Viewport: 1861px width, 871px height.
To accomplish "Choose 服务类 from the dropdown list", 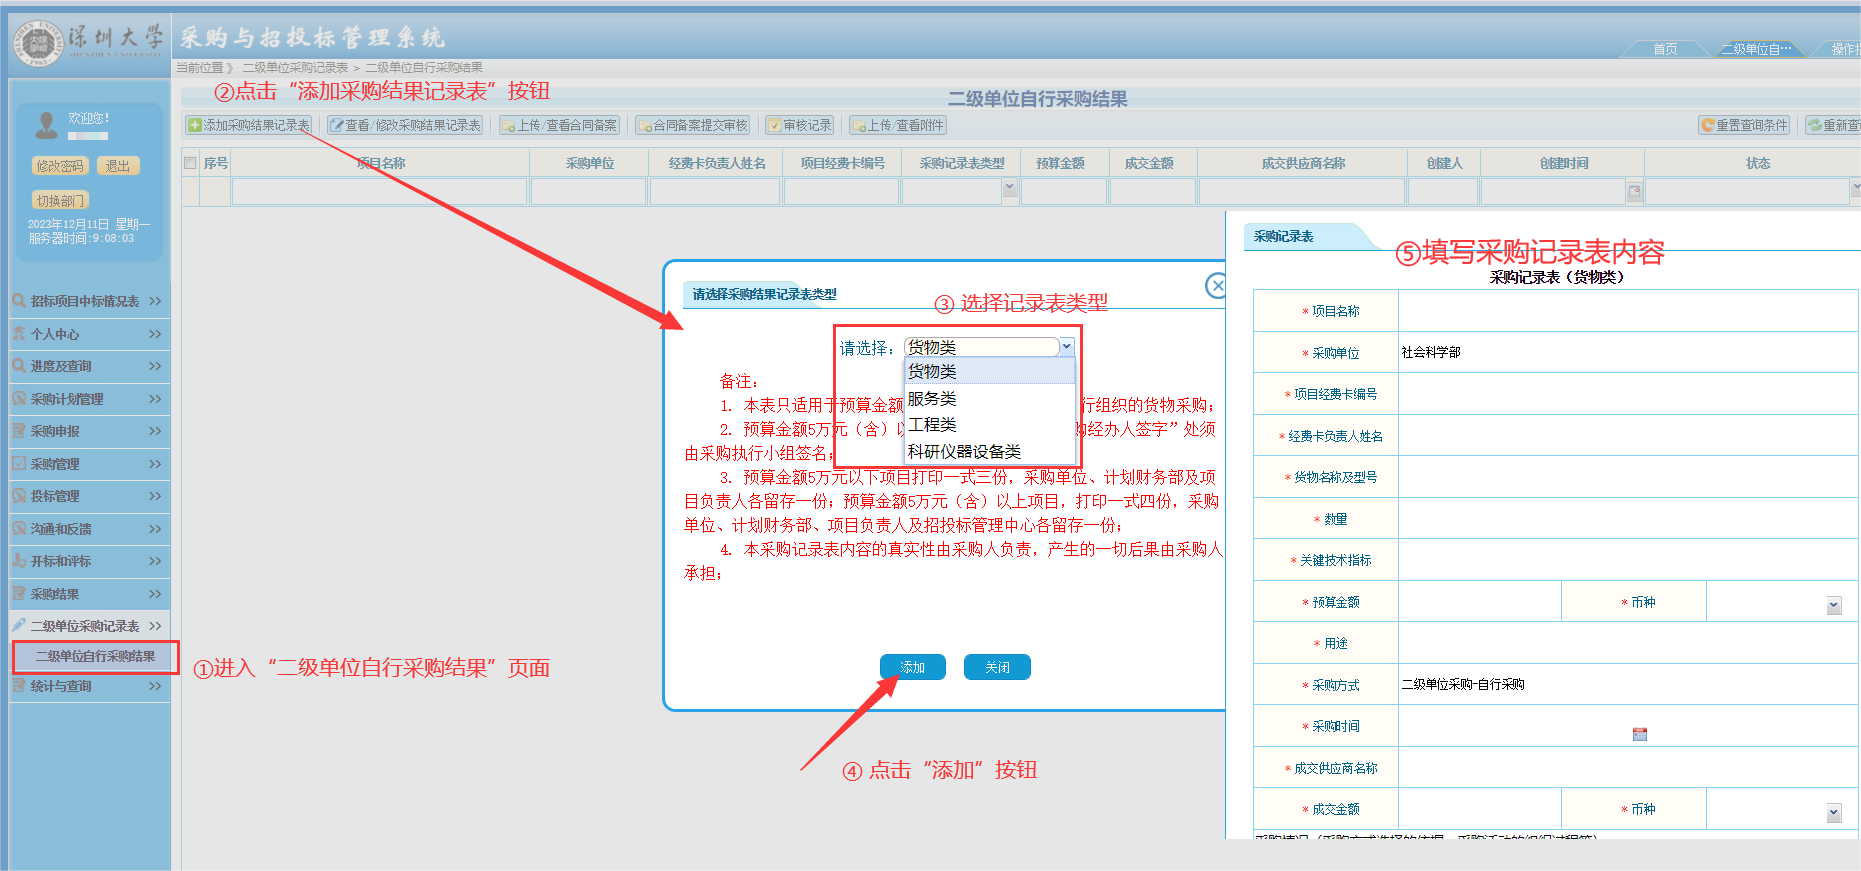I will tap(932, 398).
